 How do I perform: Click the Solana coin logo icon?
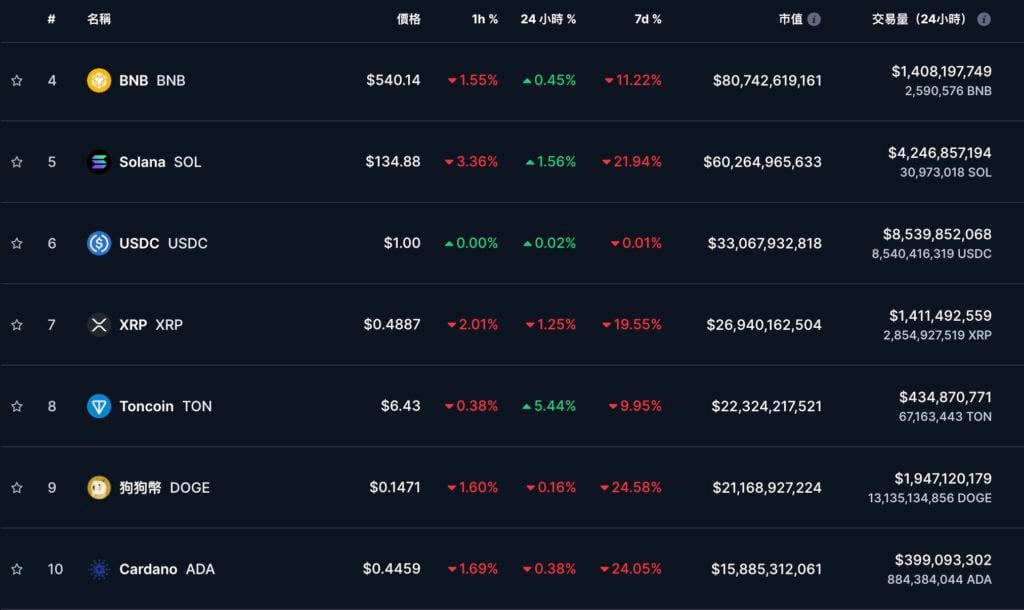(99, 162)
